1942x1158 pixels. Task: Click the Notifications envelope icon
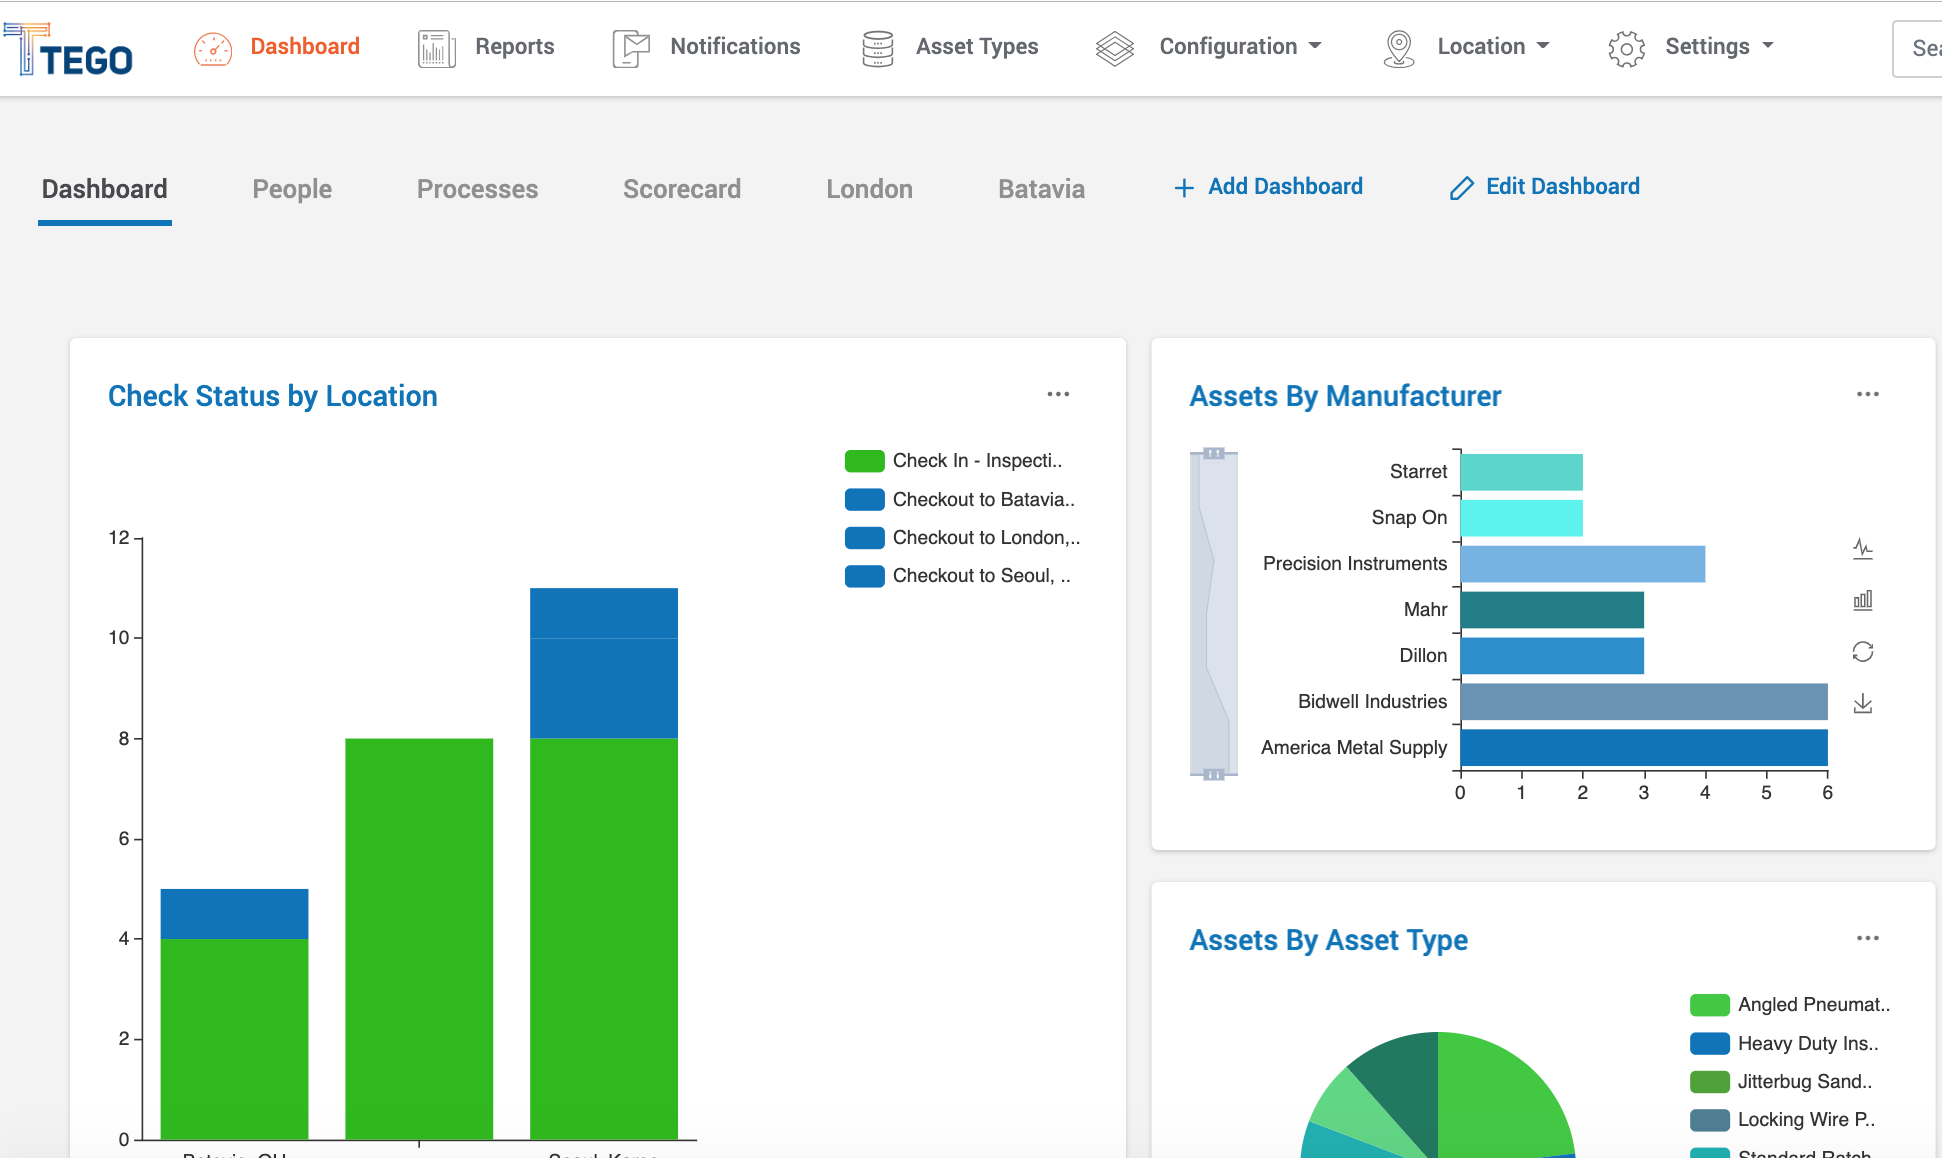tap(630, 47)
